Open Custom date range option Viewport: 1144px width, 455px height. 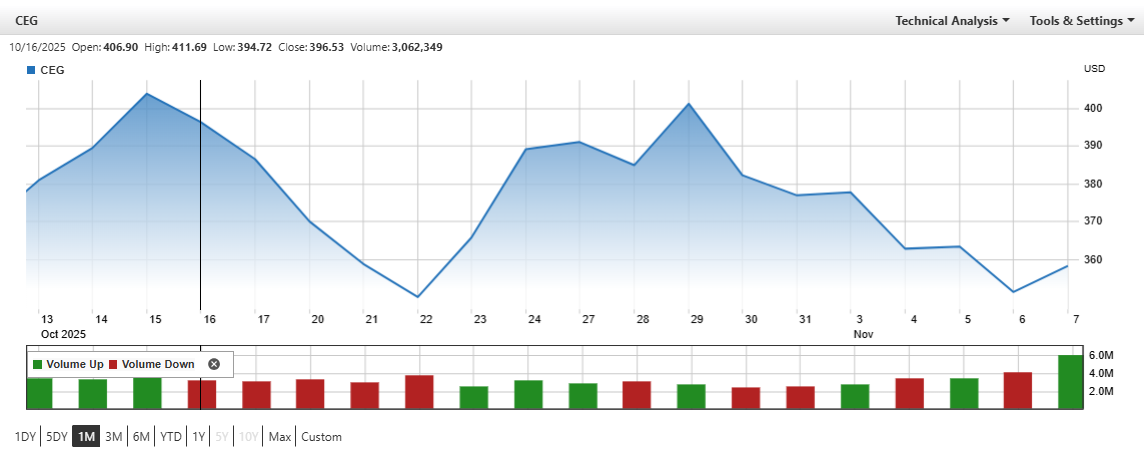point(321,437)
